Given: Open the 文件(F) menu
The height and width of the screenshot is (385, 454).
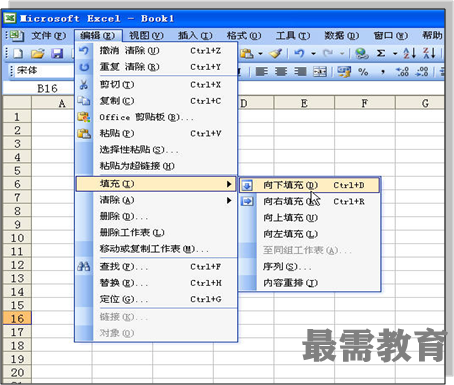Looking at the screenshot, I should (x=49, y=35).
